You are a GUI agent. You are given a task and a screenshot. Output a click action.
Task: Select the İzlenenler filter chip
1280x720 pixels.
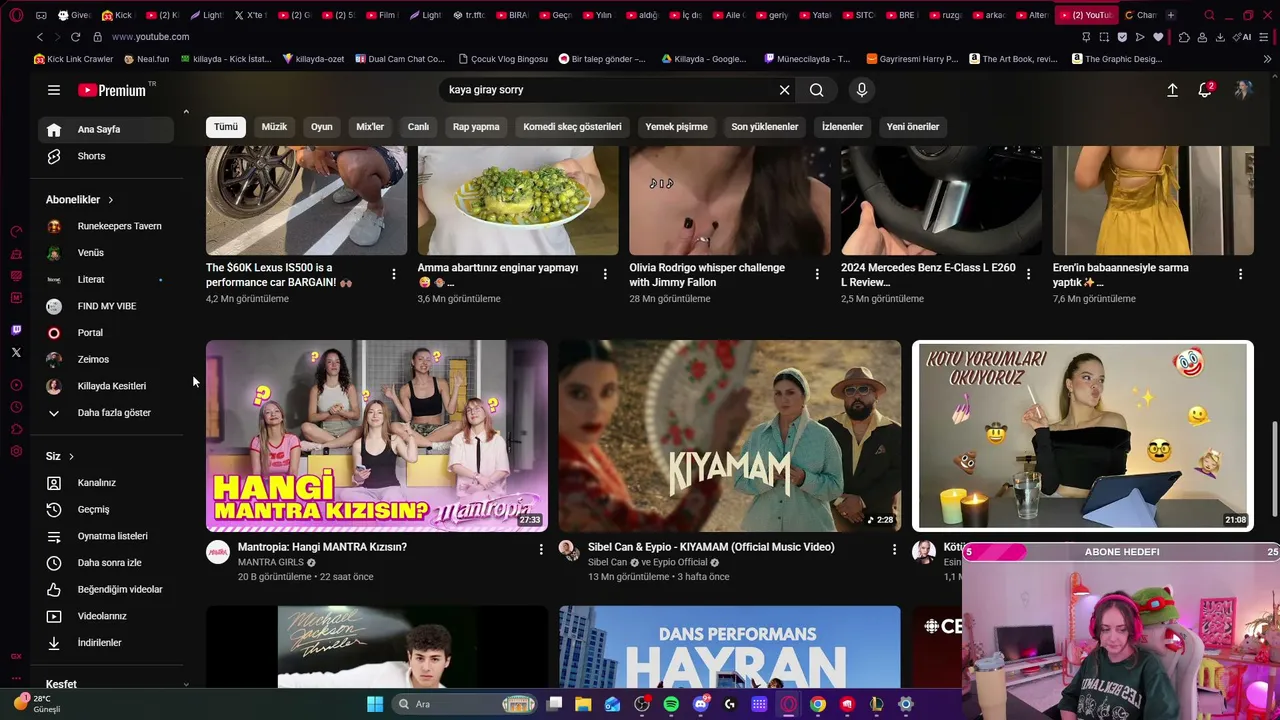pyautogui.click(x=842, y=127)
